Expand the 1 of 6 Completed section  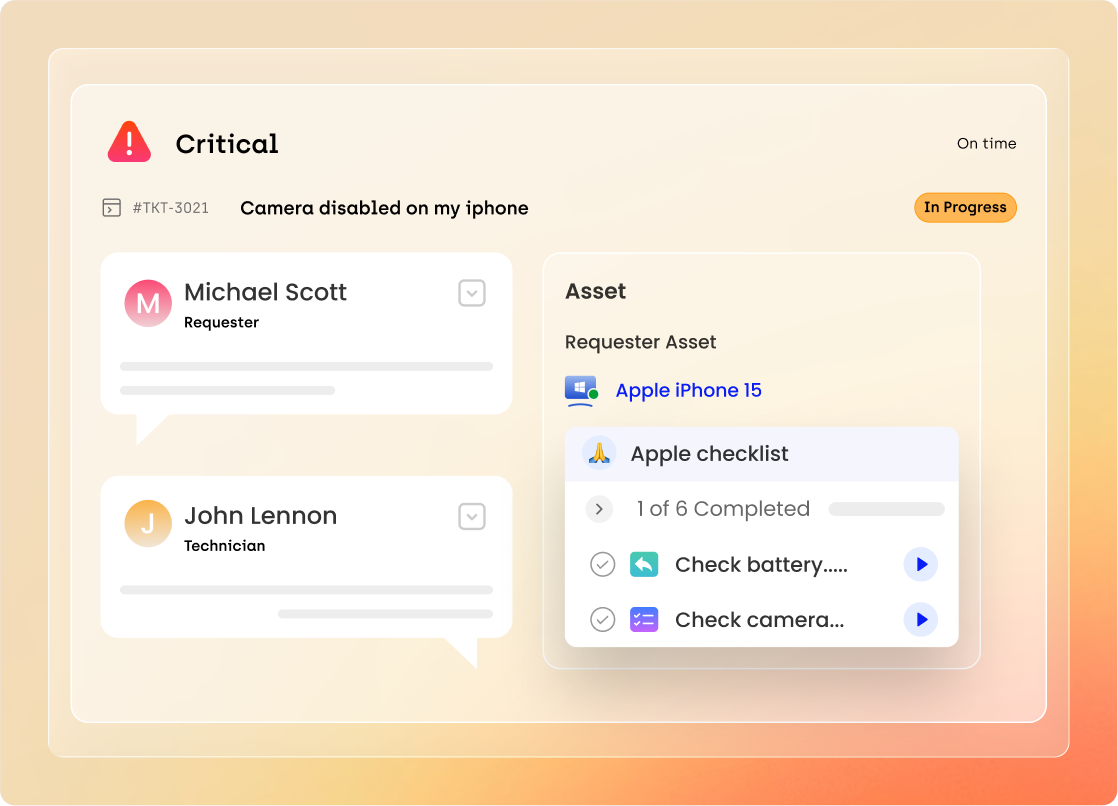pos(599,509)
